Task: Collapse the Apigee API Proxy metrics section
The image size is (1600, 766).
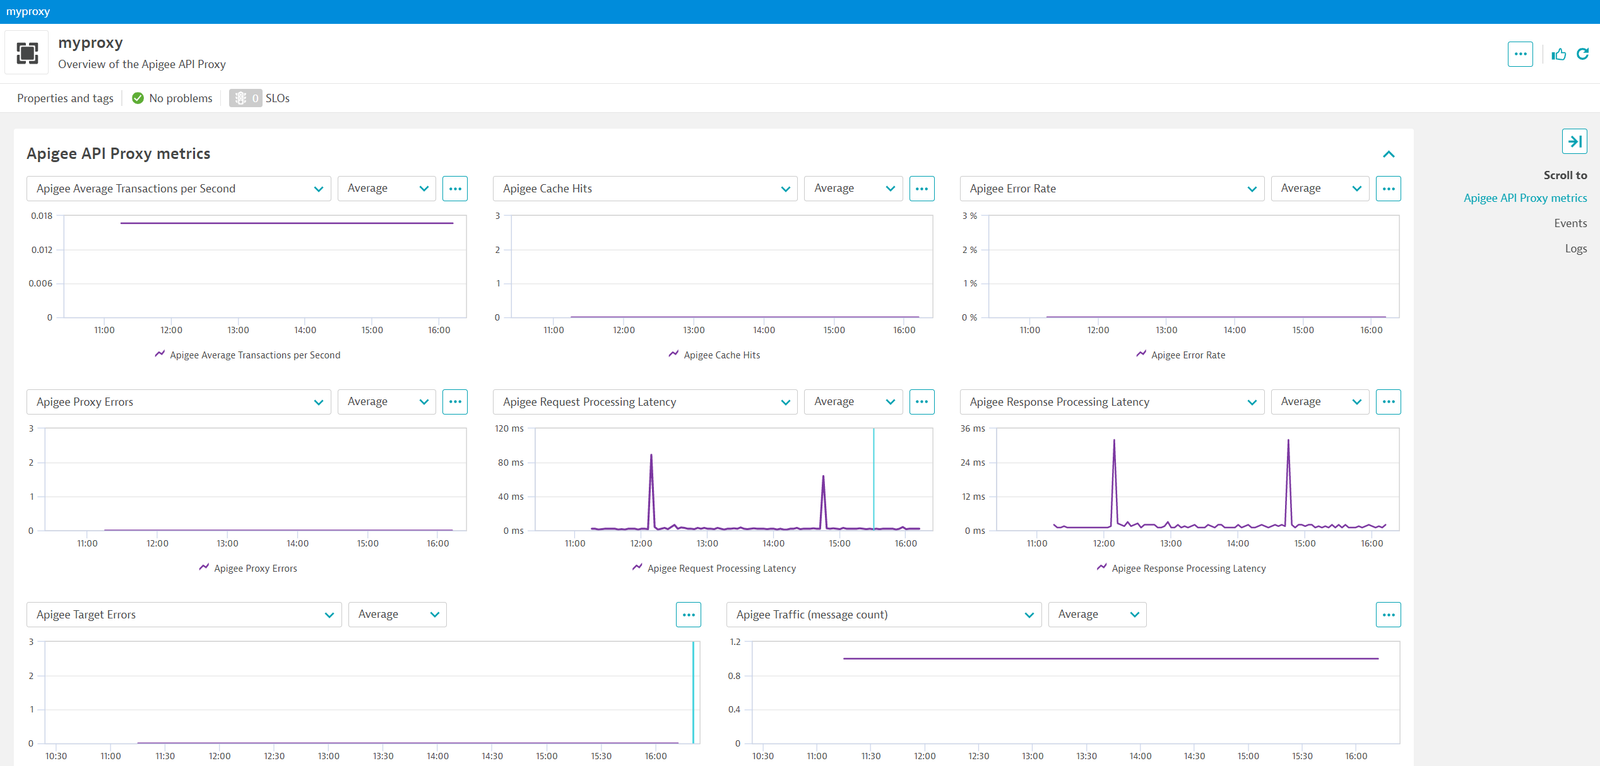Action: pos(1388,154)
